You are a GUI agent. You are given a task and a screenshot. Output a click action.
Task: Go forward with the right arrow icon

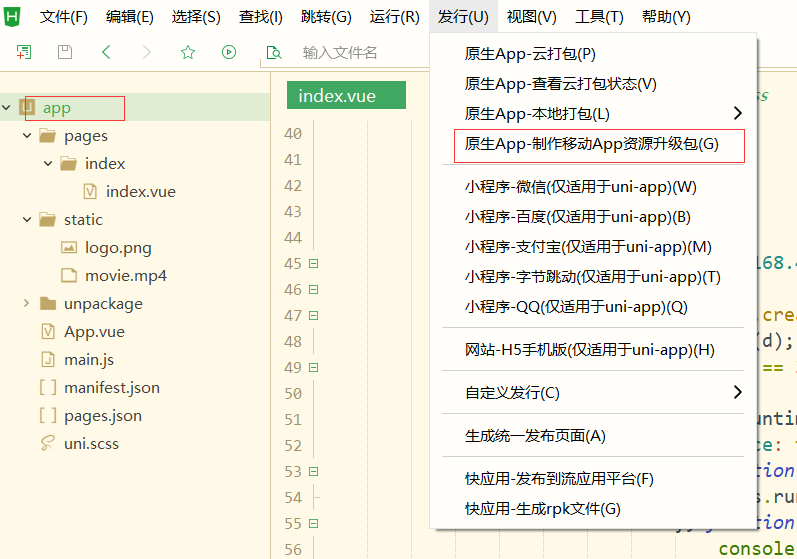(146, 52)
